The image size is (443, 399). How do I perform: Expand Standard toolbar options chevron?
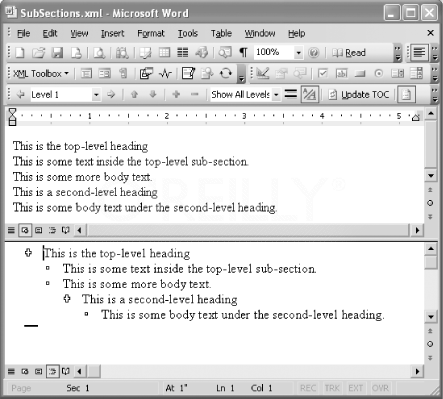pyautogui.click(x=397, y=53)
